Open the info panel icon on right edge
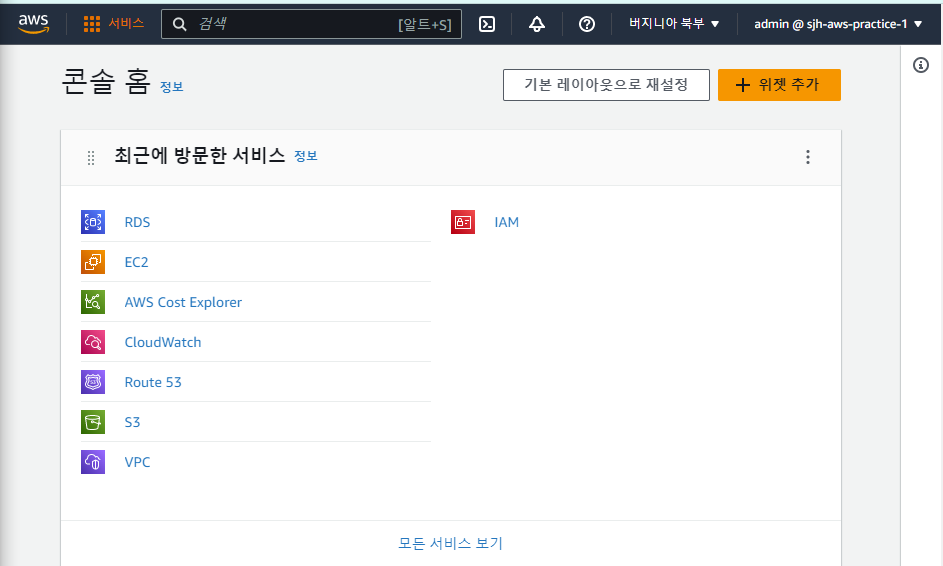The image size is (943, 566). click(x=920, y=65)
